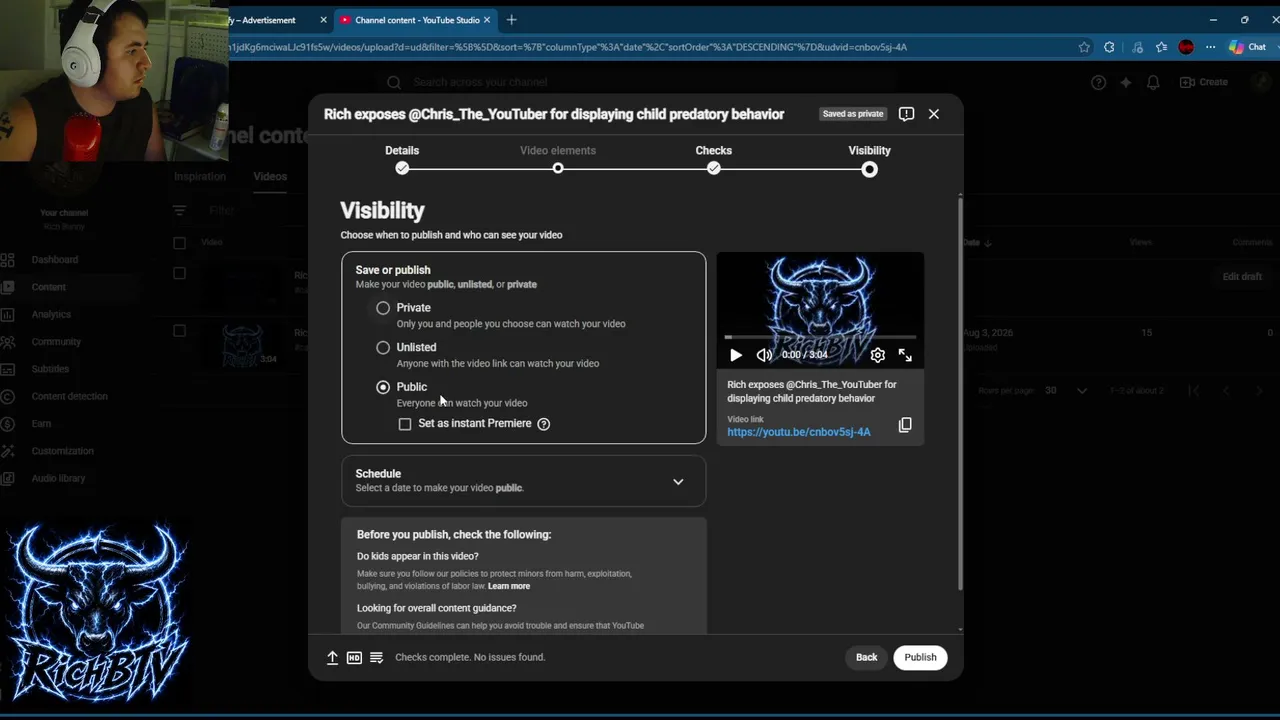Add this page to favorites with the star
Screen dimensions: 1280x720
tap(1084, 47)
